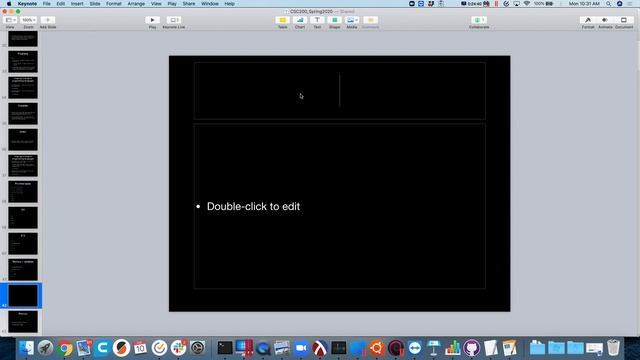Start the slideshow with the Play button
This screenshot has height=360, width=640.
152,20
